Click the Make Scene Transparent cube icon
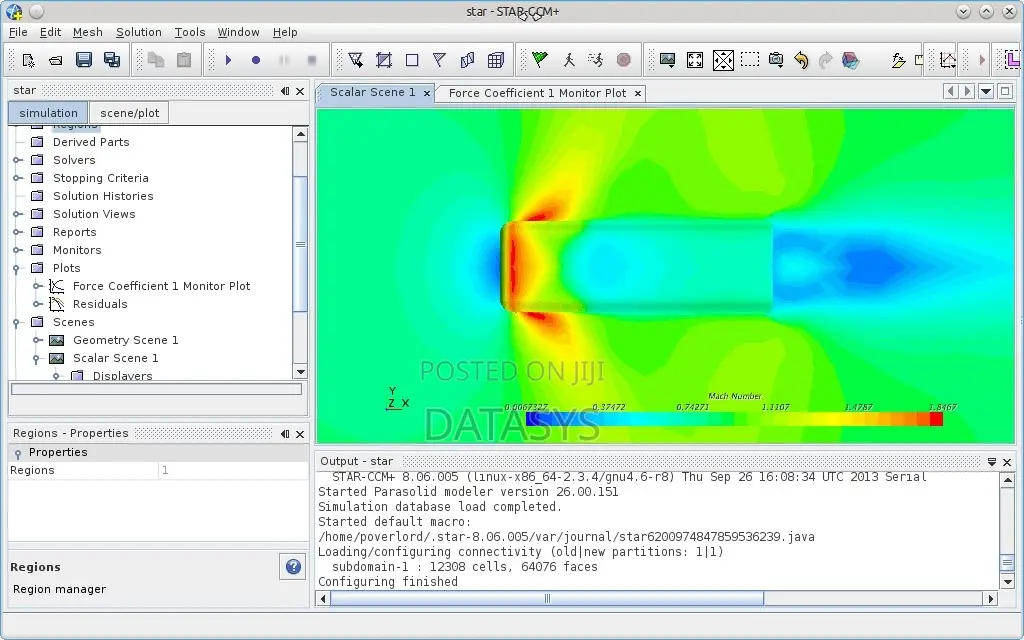Screen dimensions: 1024x640 pyautogui.click(x=850, y=60)
